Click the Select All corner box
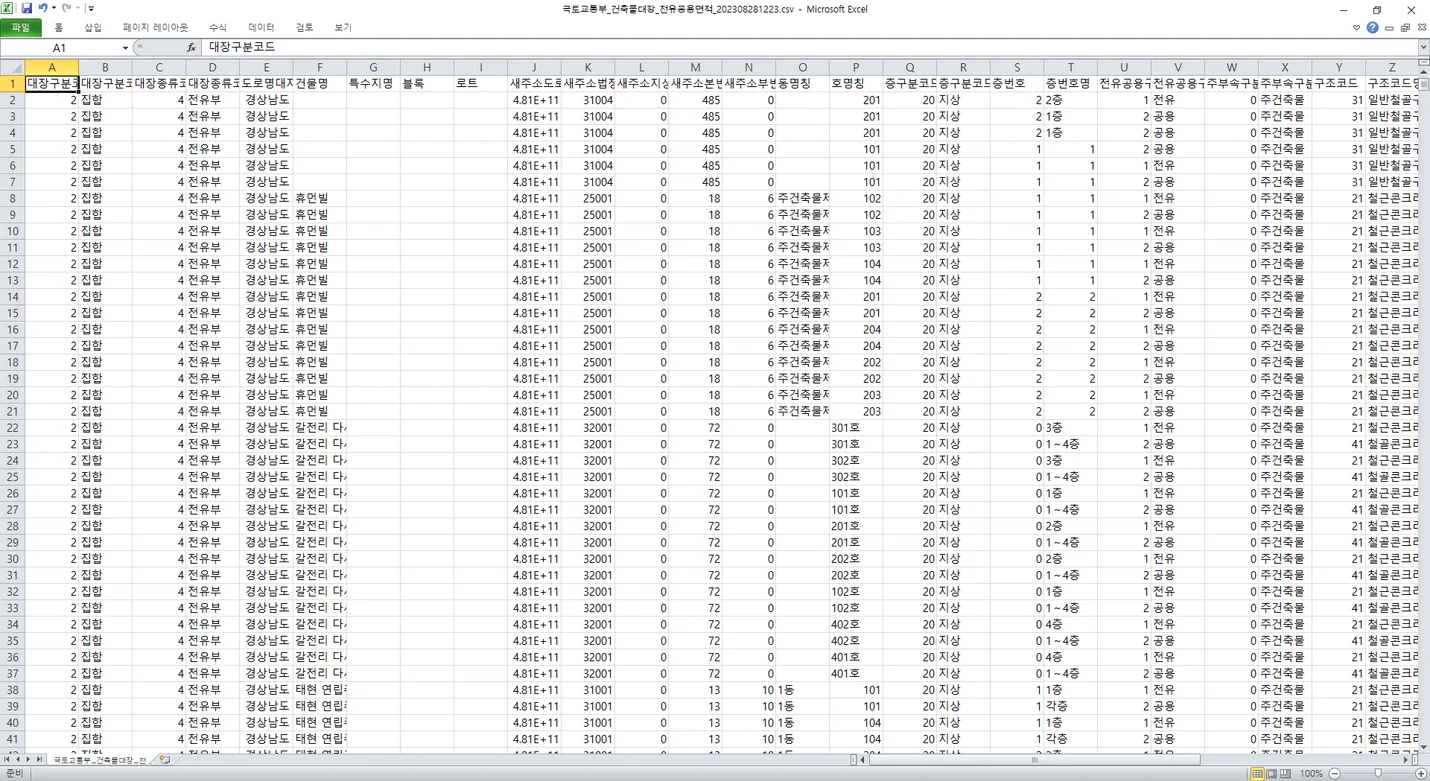Screen dimensions: 1430x781 12,68
